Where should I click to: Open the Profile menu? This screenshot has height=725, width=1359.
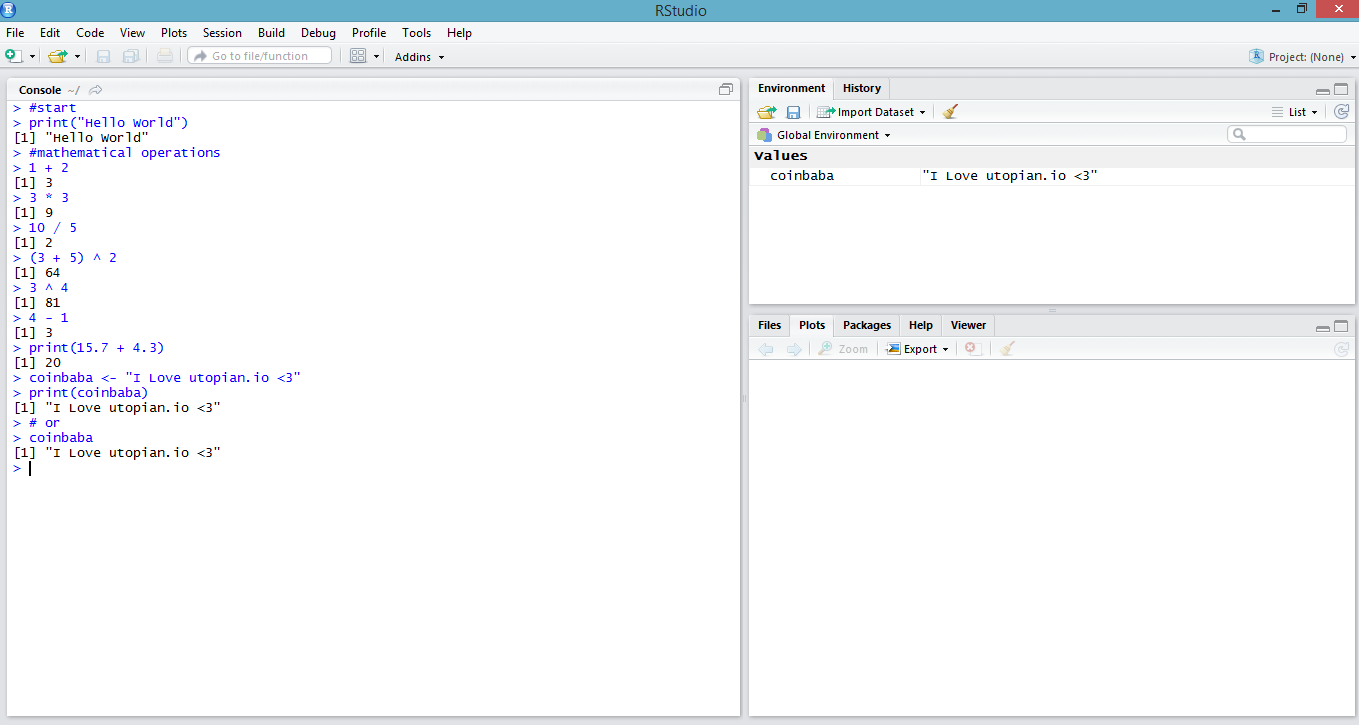point(369,33)
